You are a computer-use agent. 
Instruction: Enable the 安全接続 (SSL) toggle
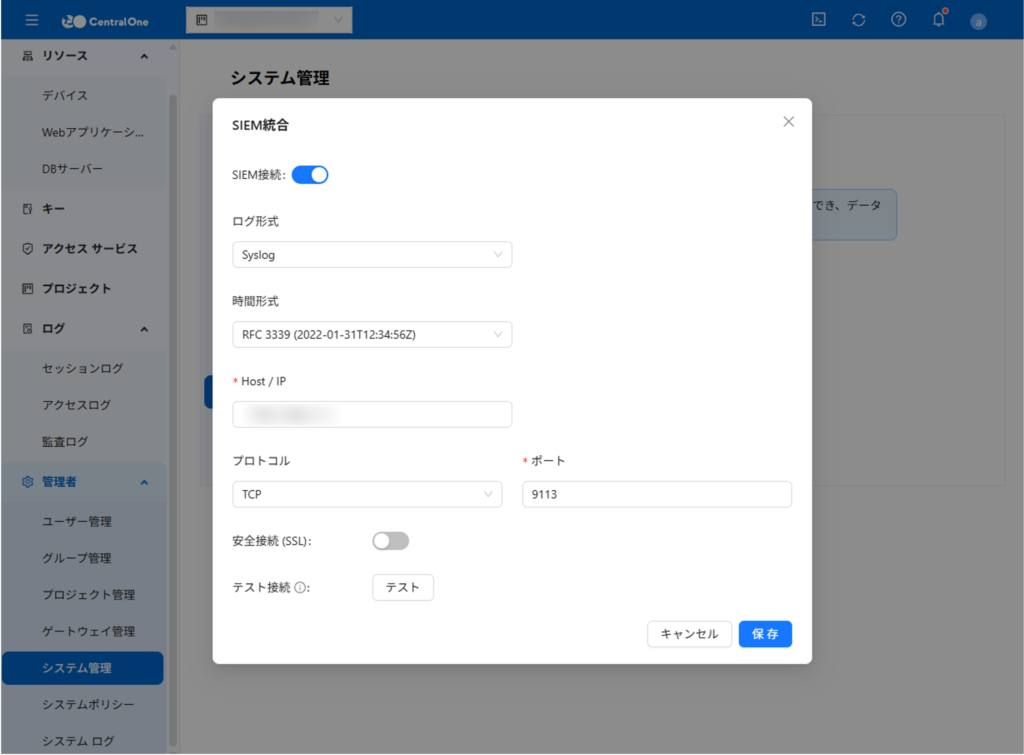391,541
